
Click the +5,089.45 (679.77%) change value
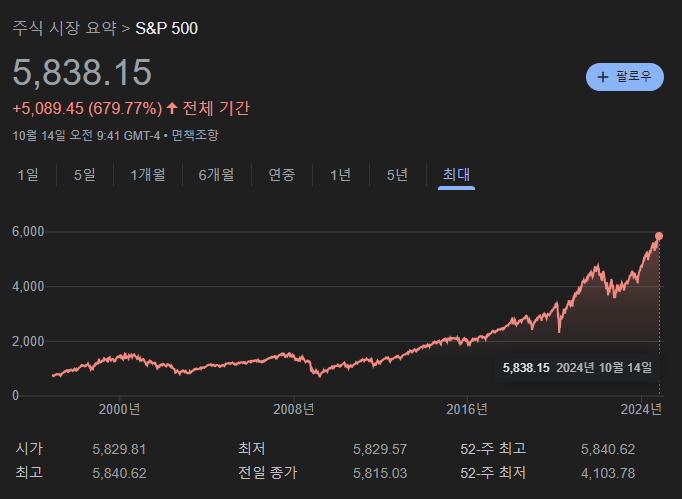tap(87, 108)
